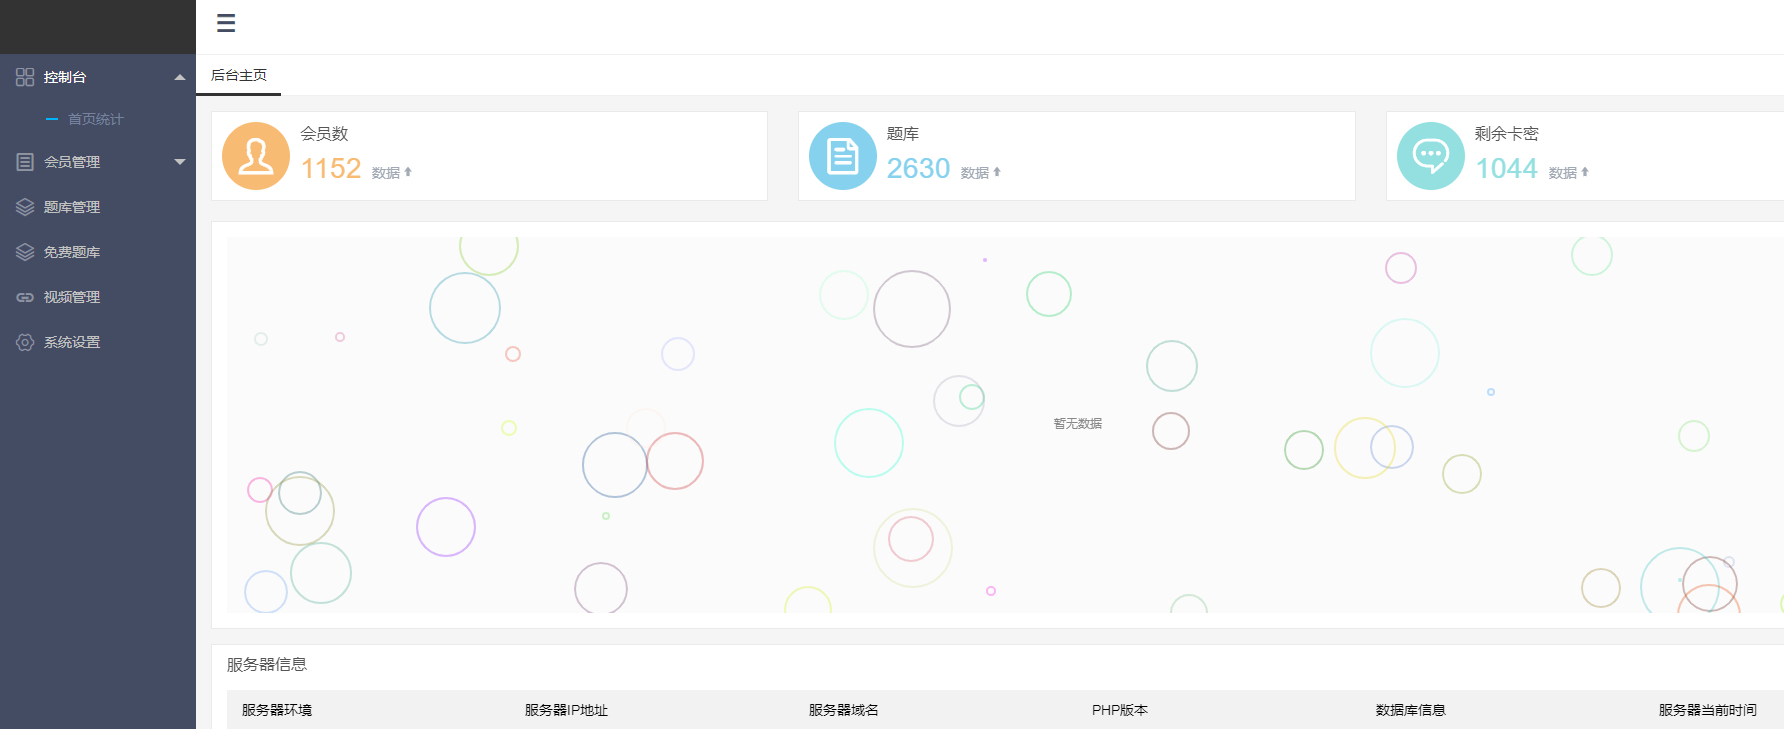Collapse the 控制台 menu arrow

(180, 77)
